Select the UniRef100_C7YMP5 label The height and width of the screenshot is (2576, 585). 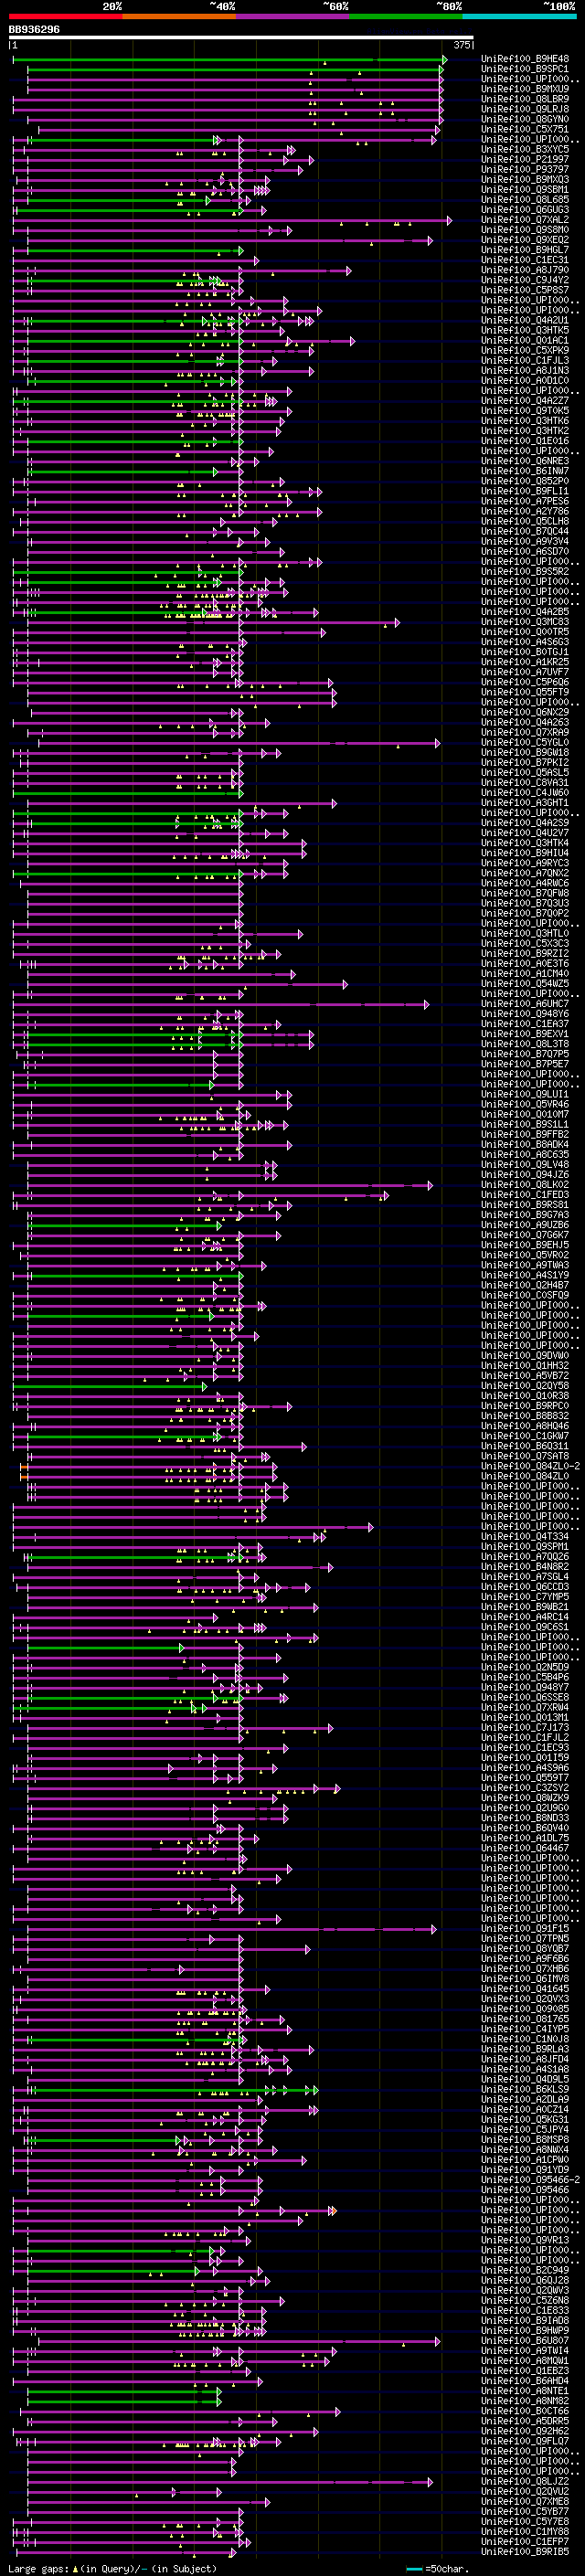[525, 1597]
